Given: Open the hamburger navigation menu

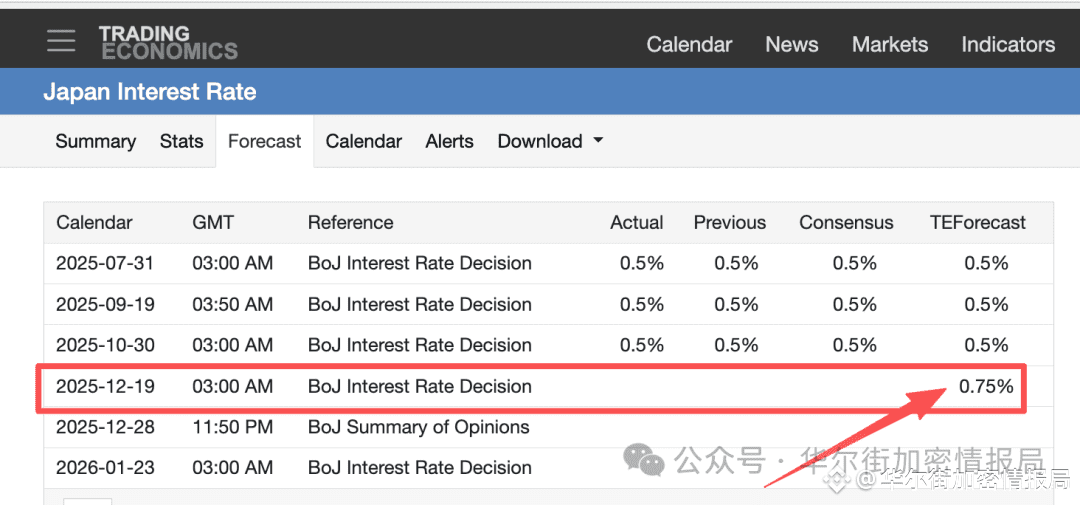Looking at the screenshot, I should pos(61,40).
